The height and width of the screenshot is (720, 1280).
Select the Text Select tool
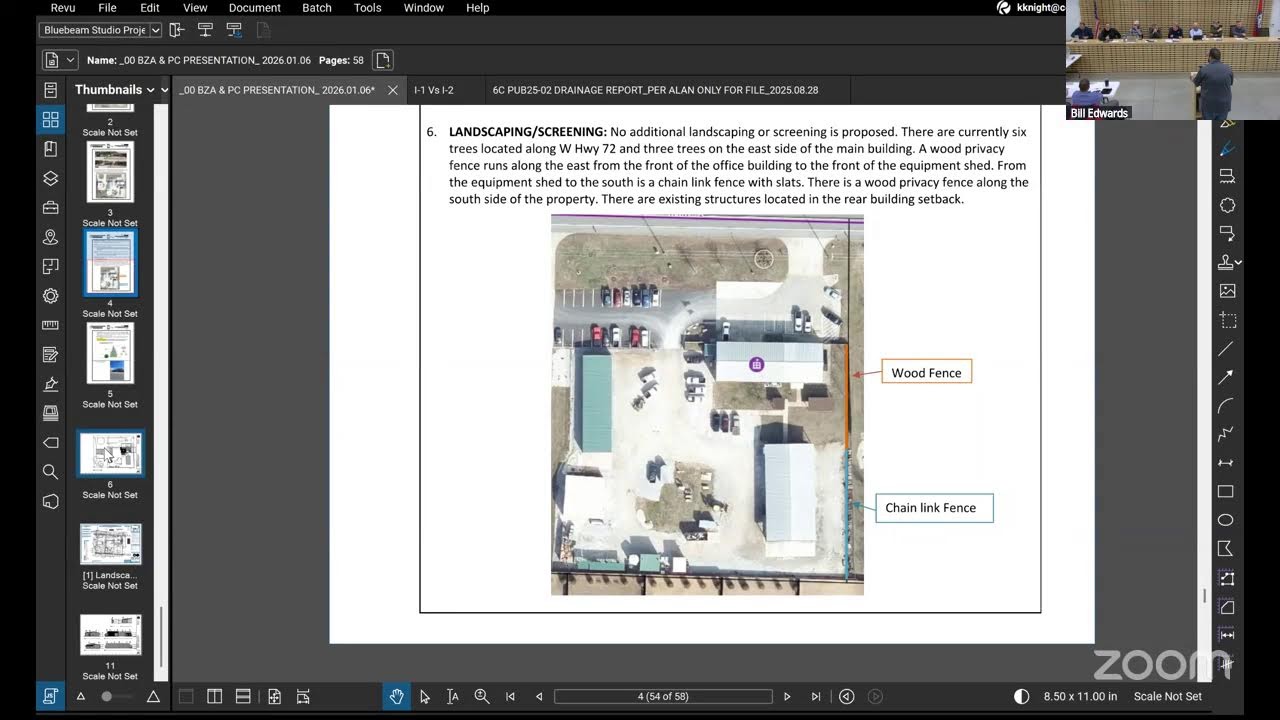(452, 696)
